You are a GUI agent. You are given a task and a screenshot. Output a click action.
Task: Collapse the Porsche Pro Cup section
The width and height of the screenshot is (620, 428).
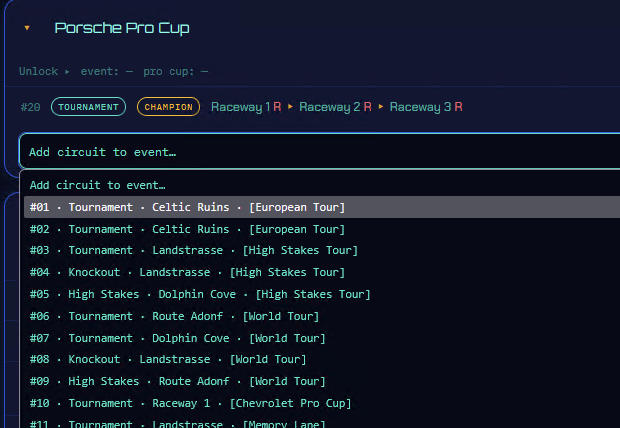click(27, 28)
